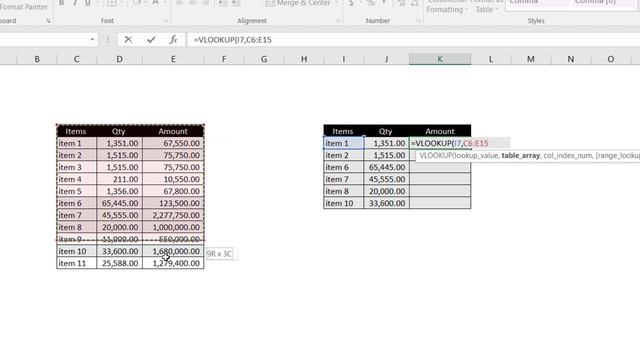The image size is (640, 360).
Task: Click 'col_index_num' in the VLOOKUP tooltip
Action: pos(568,156)
